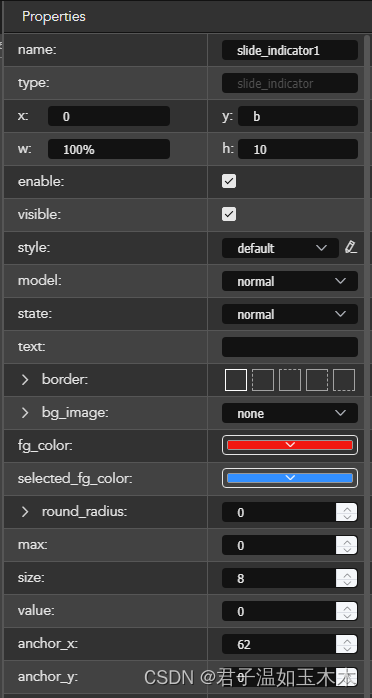
Task: Decrease the value property
Action: pyautogui.click(x=347, y=616)
